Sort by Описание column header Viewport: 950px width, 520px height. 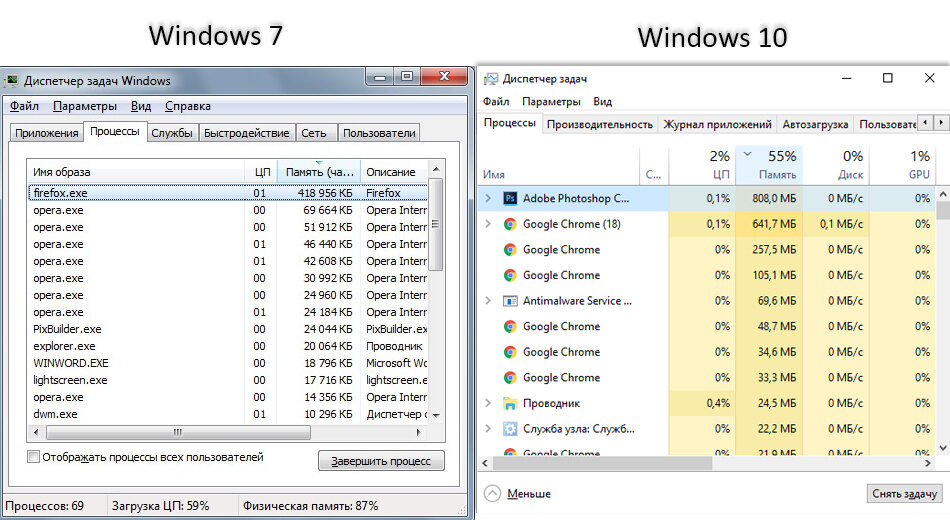pos(394,172)
